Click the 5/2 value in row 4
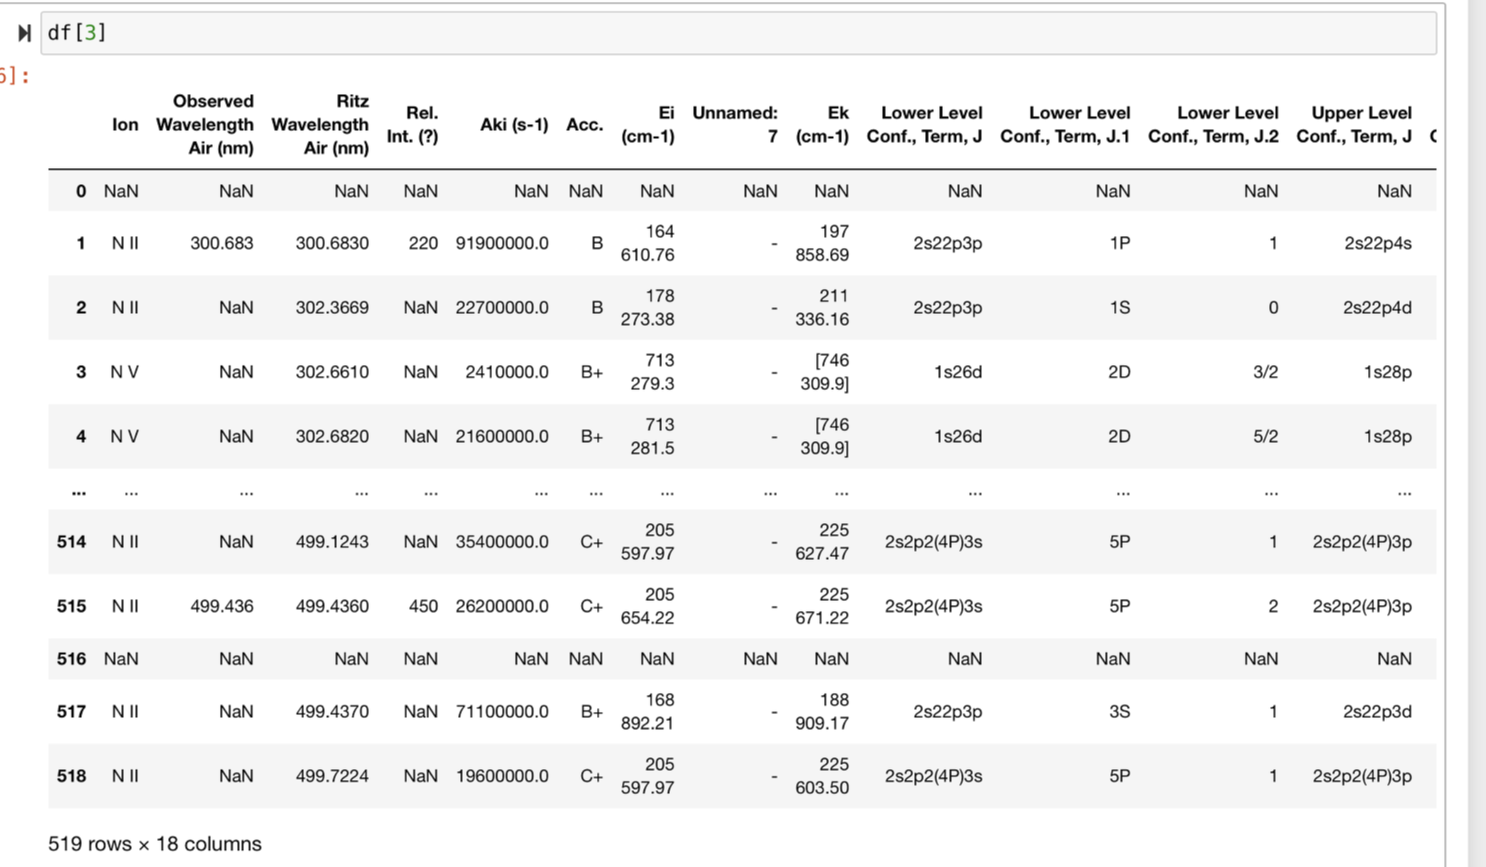This screenshot has height=867, width=1486. tap(1266, 437)
